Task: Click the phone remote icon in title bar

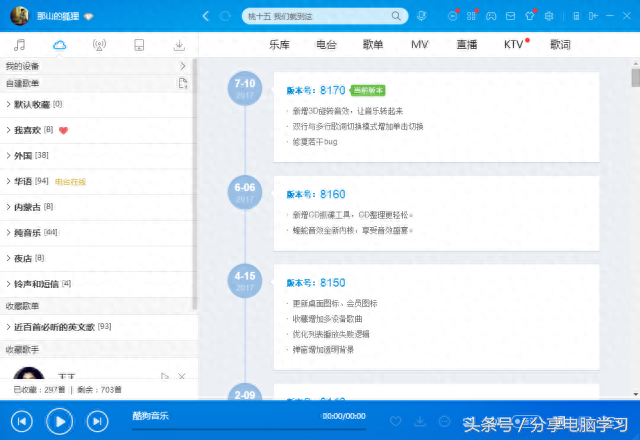Action: [576, 16]
